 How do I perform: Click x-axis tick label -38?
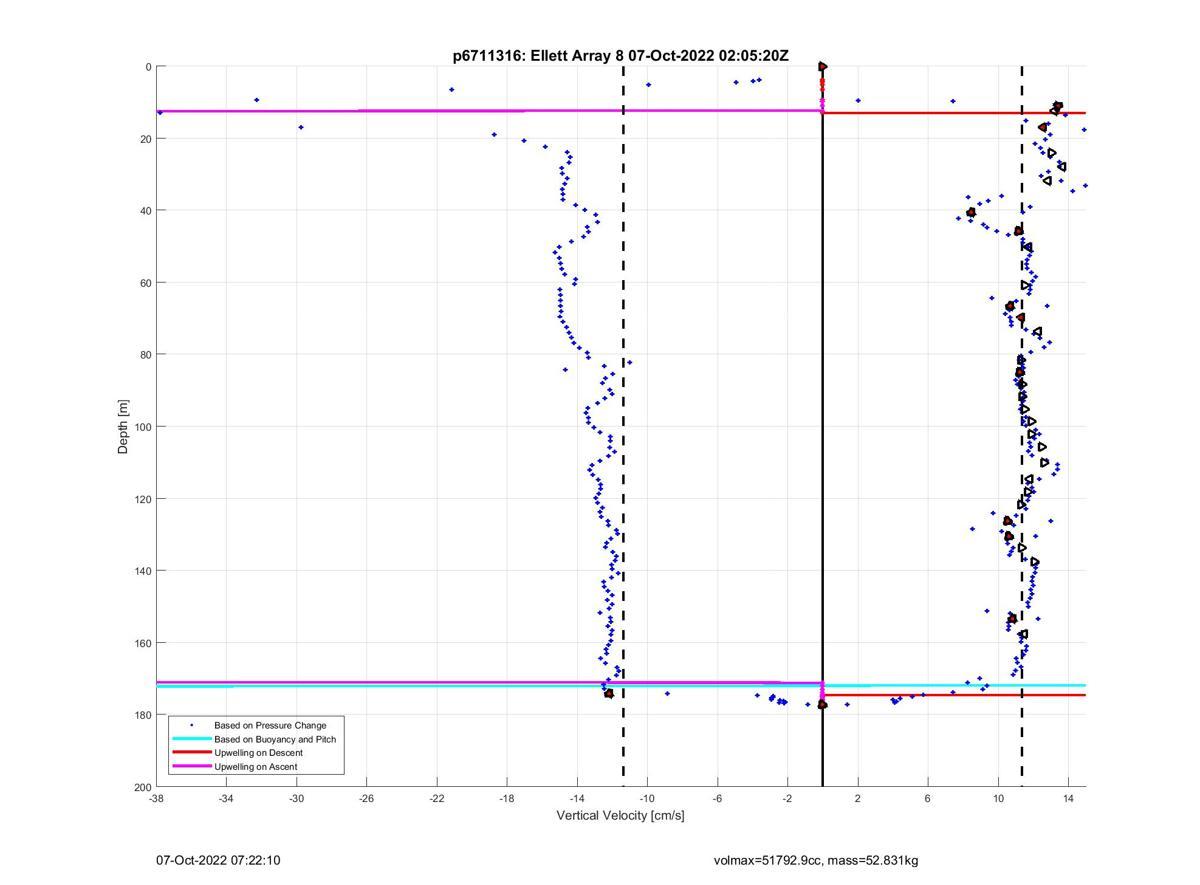tap(156, 798)
